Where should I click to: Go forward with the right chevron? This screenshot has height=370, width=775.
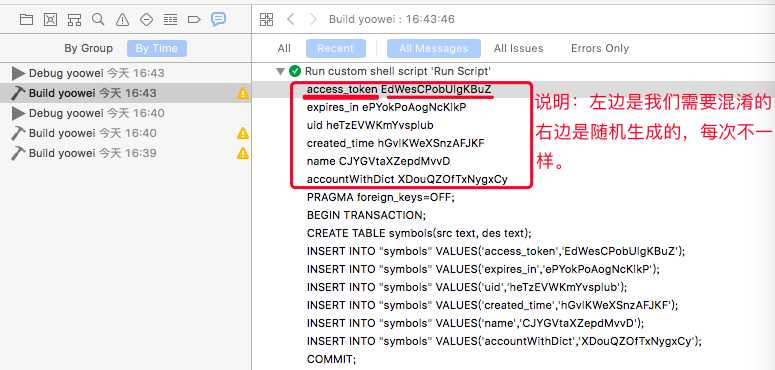[312, 19]
